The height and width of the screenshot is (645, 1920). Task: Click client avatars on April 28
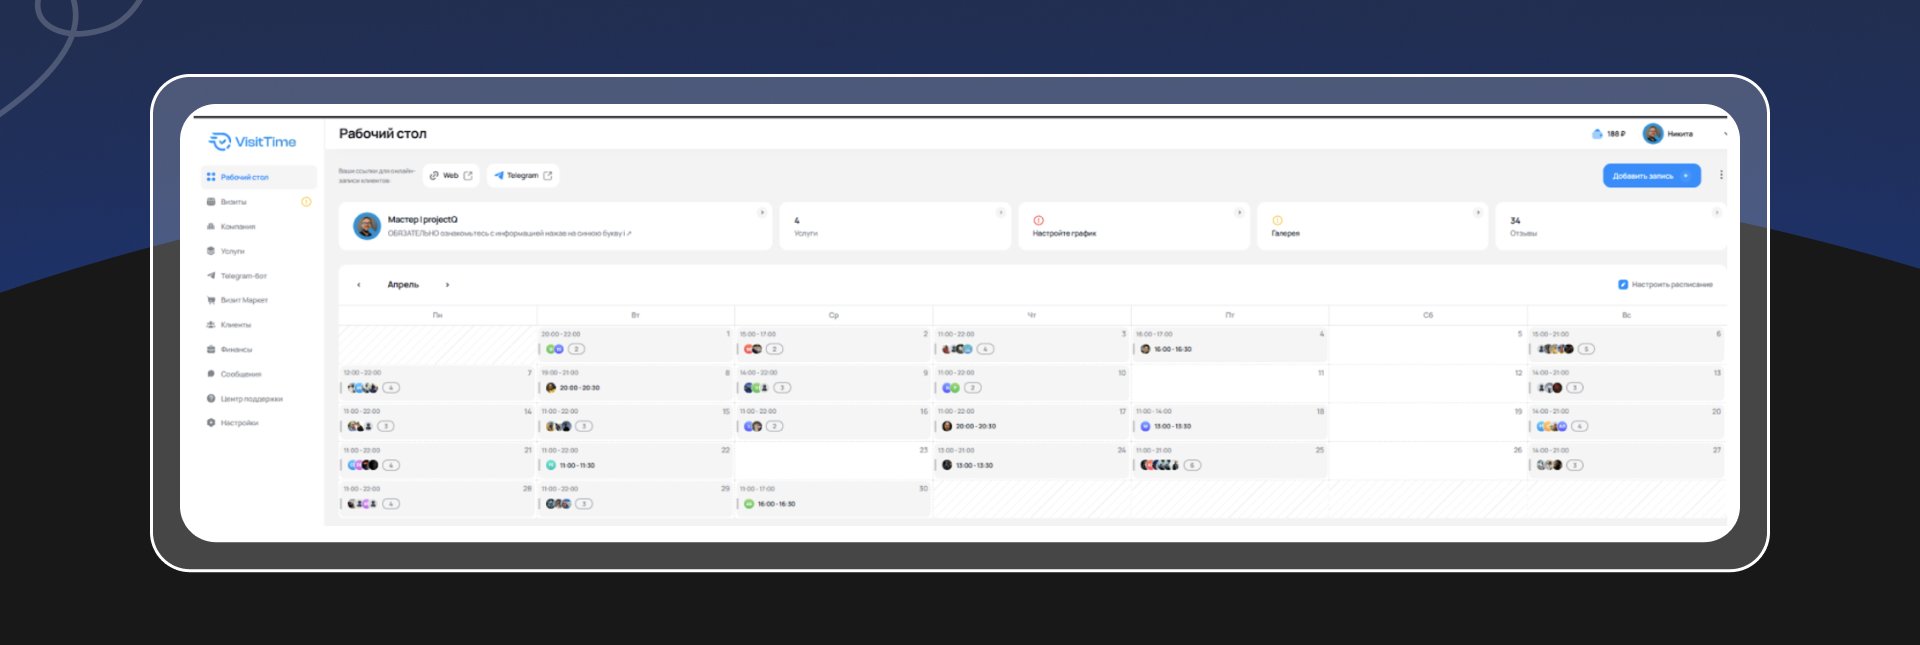(362, 504)
